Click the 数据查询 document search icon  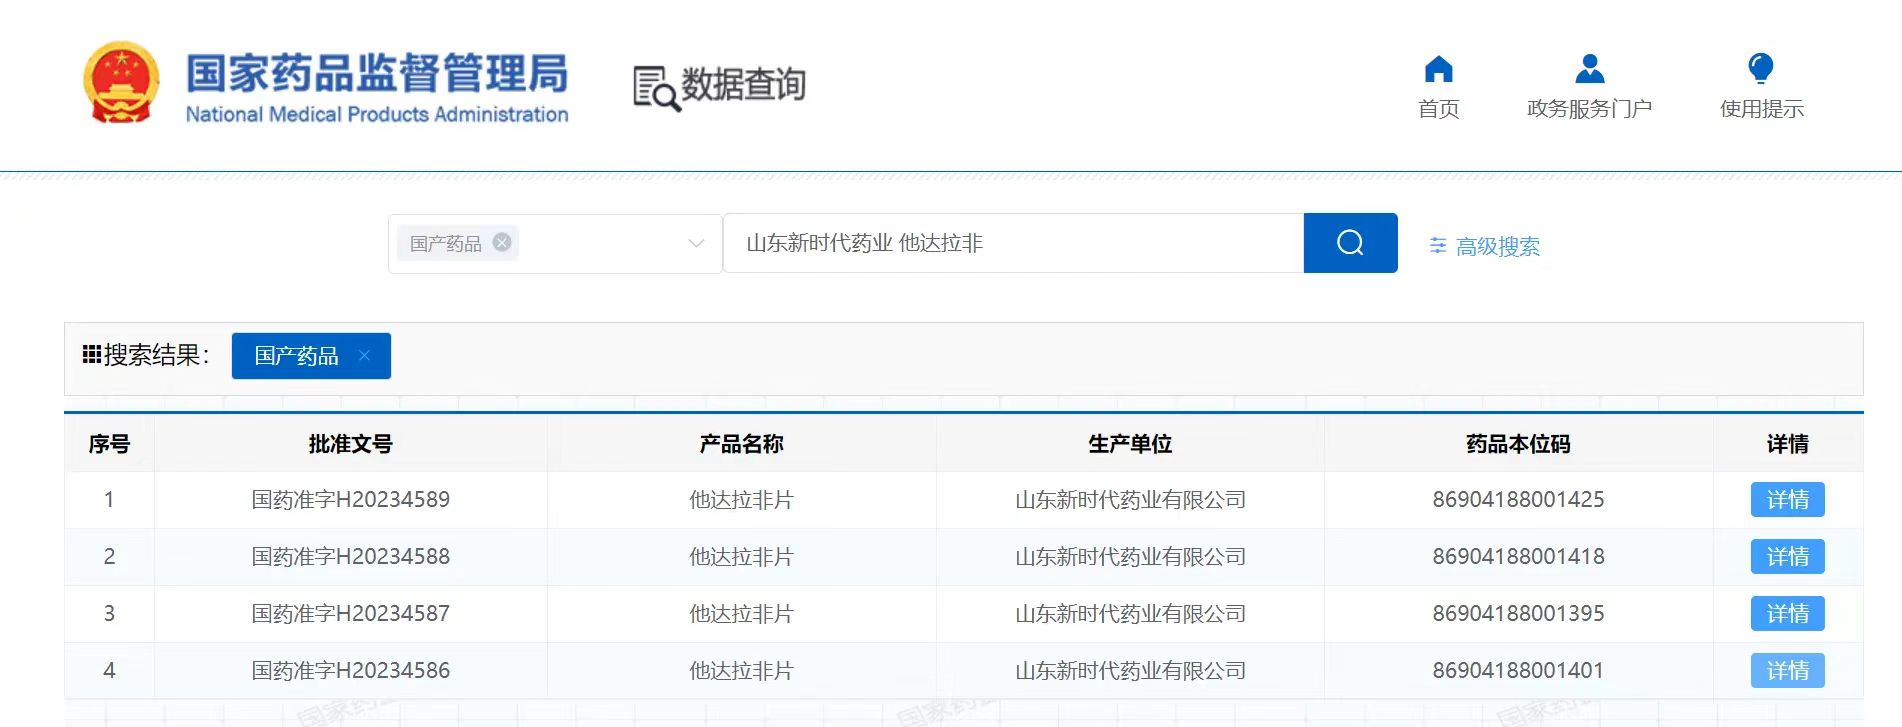click(x=656, y=88)
